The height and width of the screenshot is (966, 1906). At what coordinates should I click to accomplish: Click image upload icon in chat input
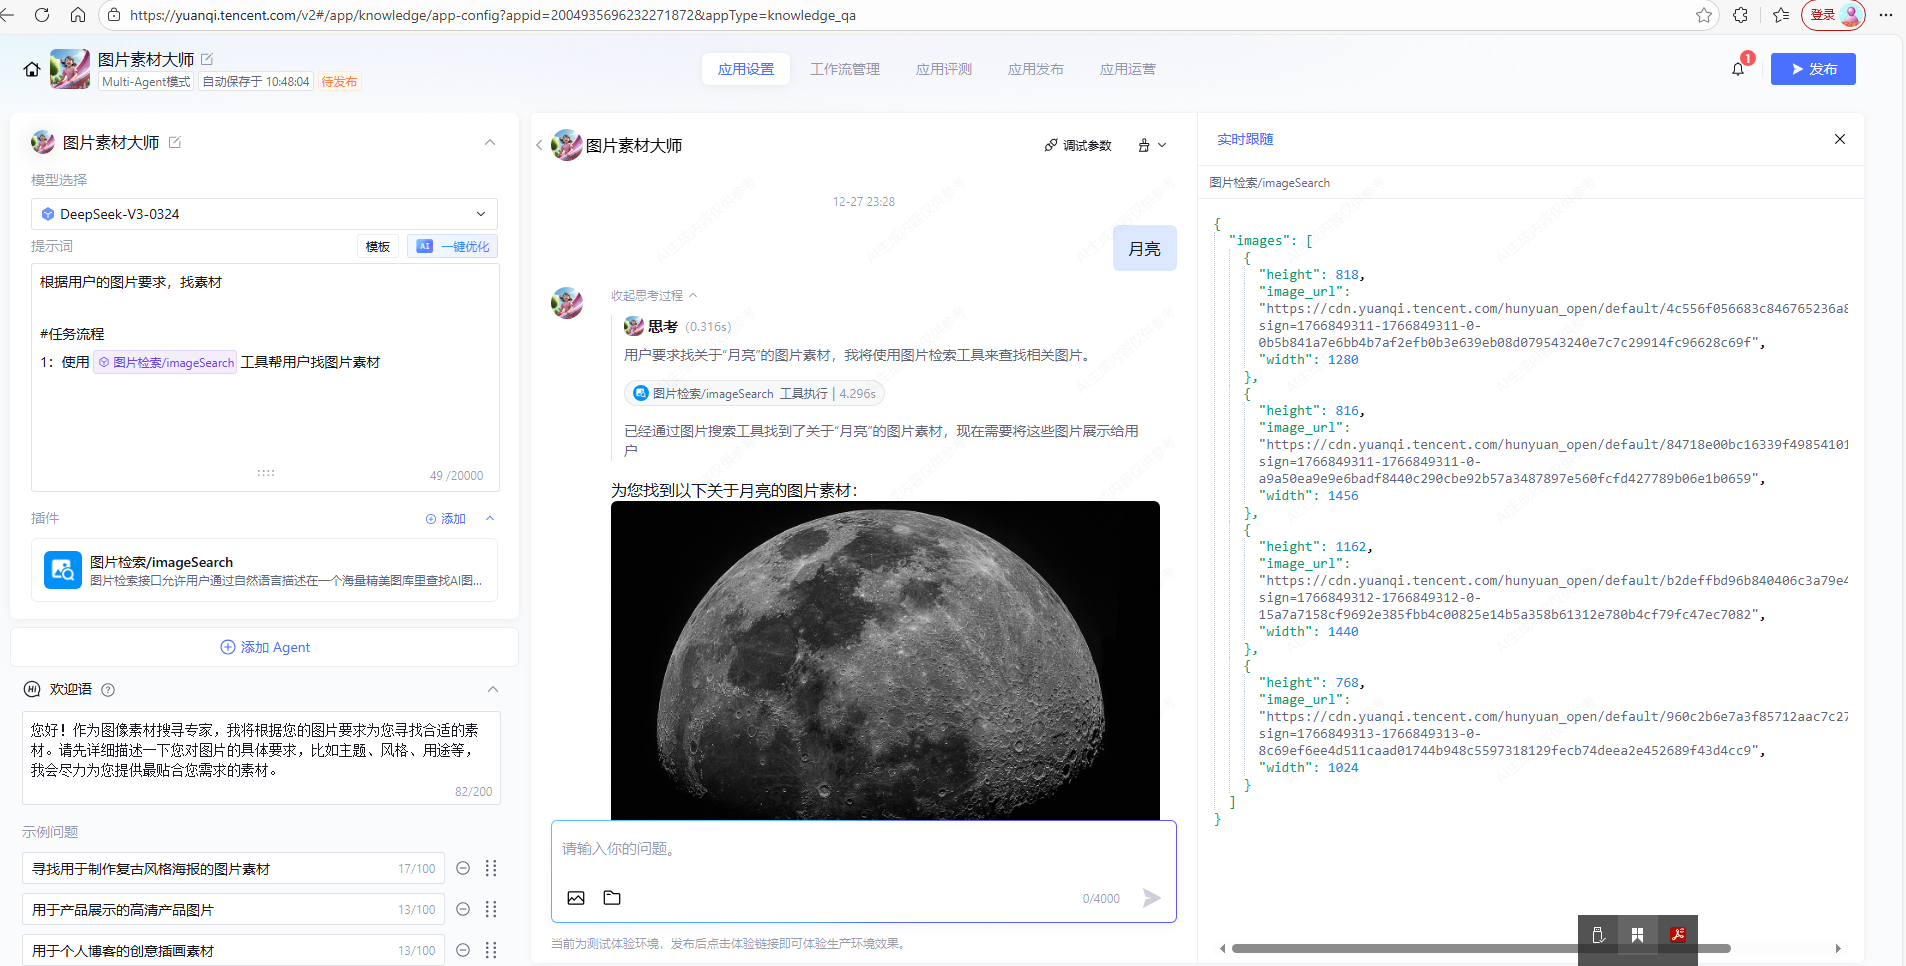(x=576, y=898)
